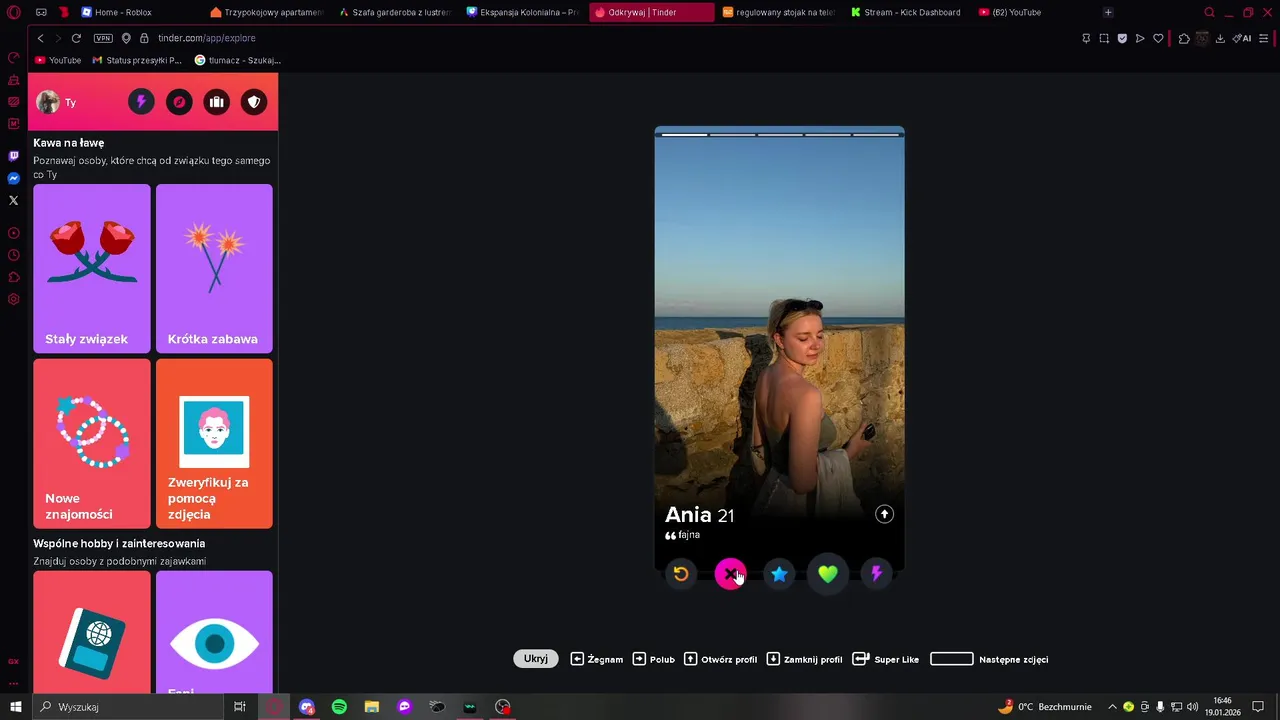Open the Nowe znajomości category card
The image size is (1280, 720).
pos(92,444)
